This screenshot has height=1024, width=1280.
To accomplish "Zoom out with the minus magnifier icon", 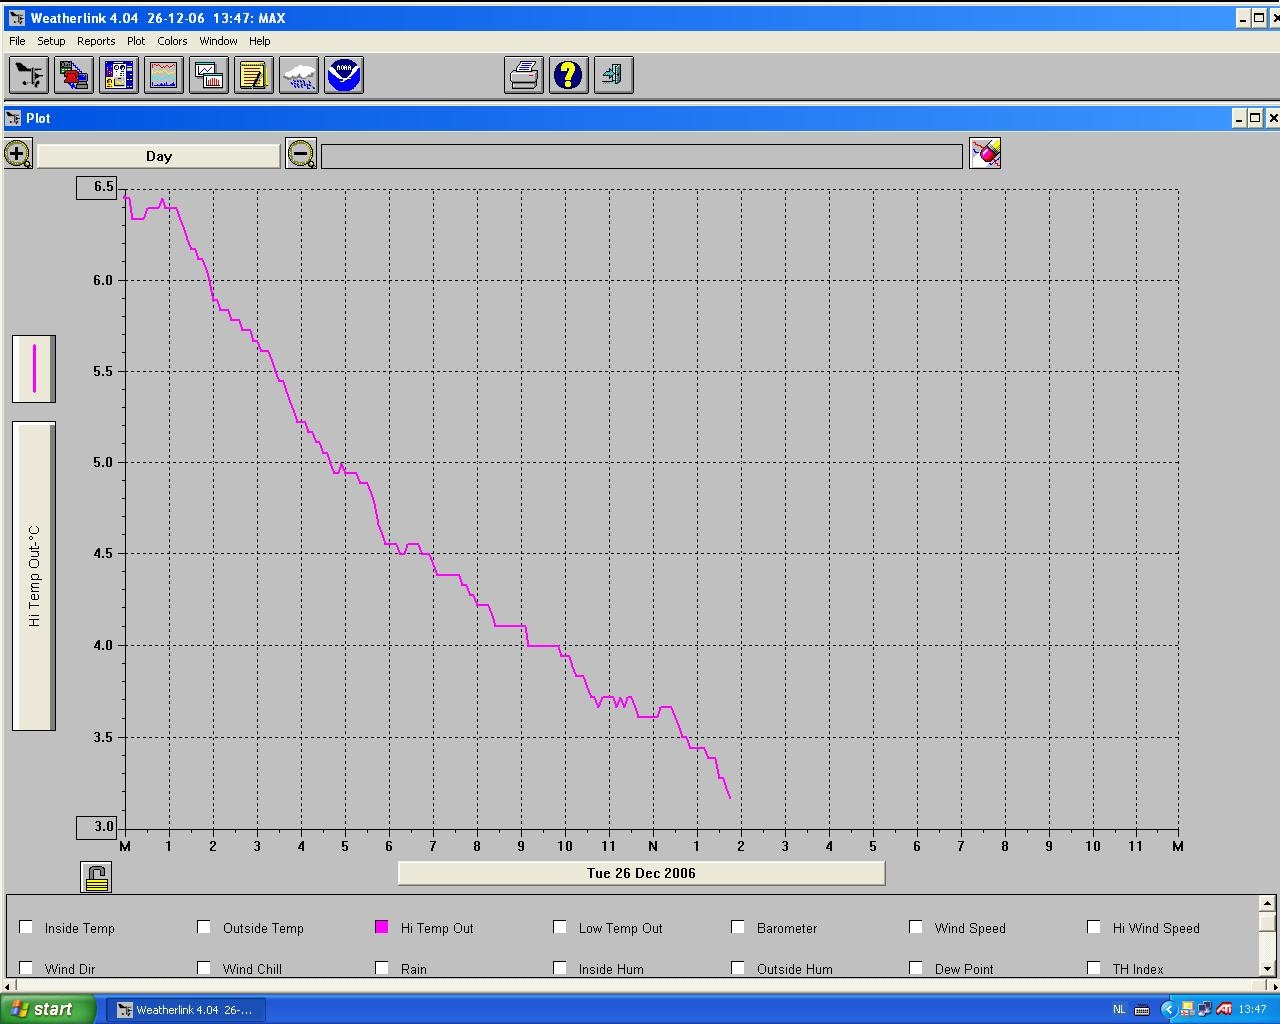I will click(300, 154).
